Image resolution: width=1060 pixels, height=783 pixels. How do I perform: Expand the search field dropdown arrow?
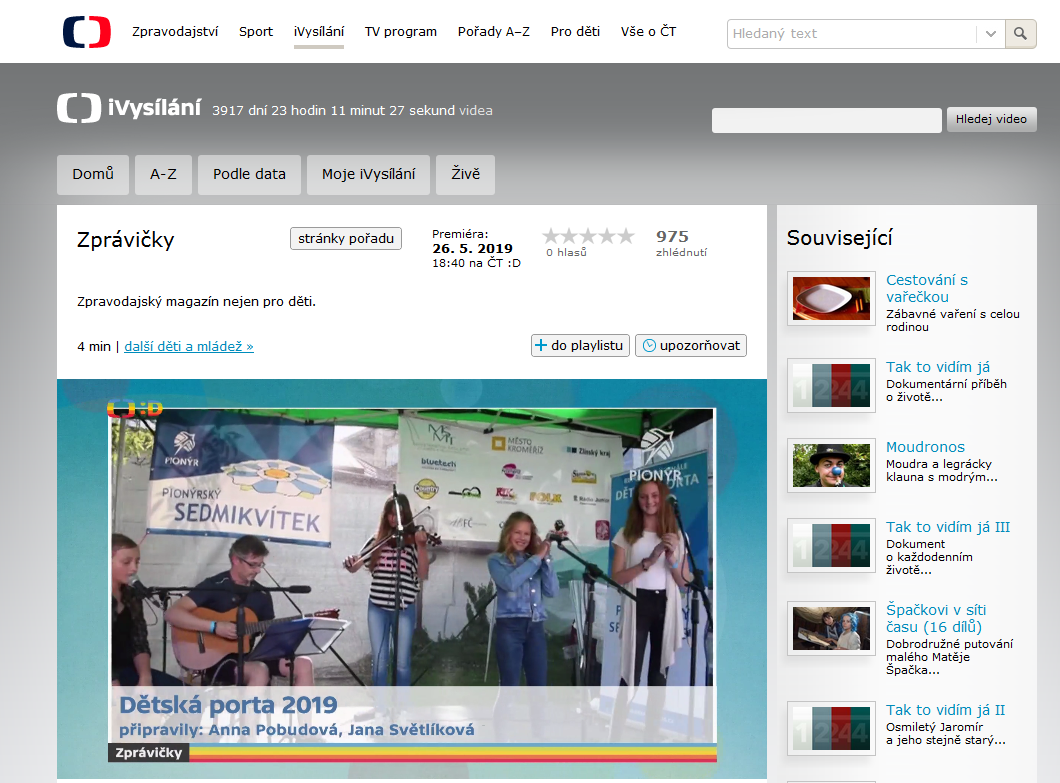click(990, 33)
